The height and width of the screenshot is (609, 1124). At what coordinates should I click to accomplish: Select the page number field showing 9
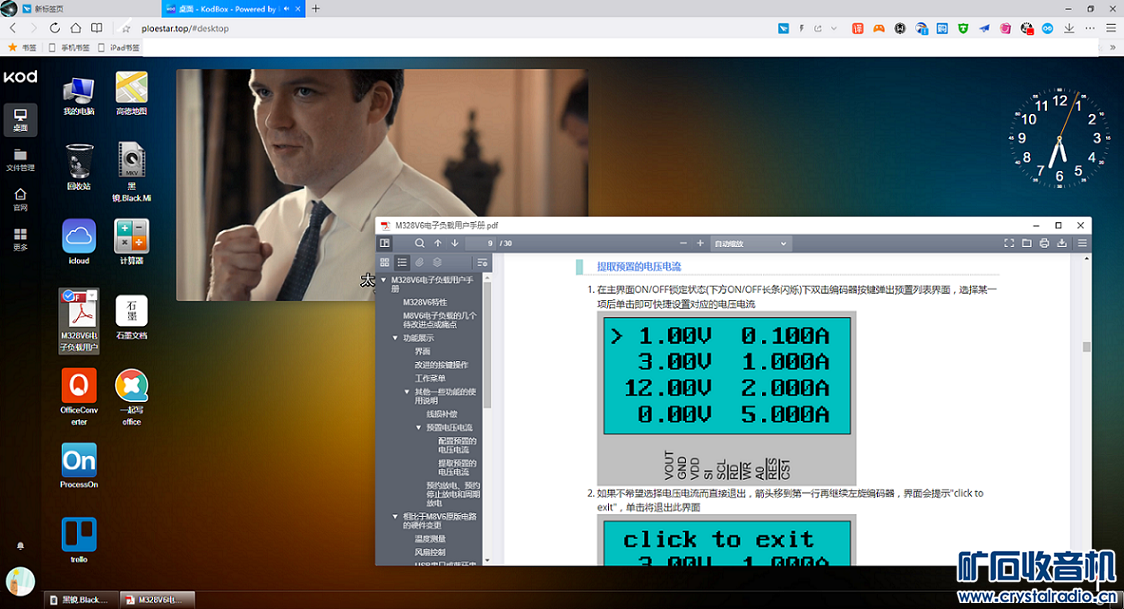pyautogui.click(x=481, y=244)
